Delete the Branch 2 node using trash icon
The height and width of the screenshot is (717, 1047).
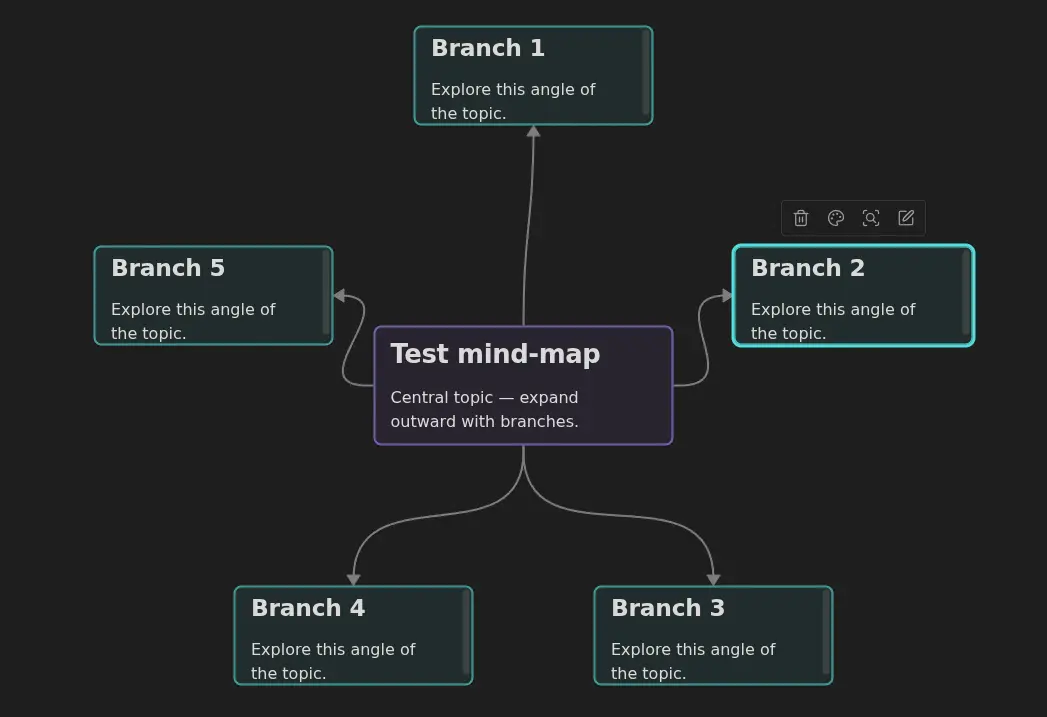pyautogui.click(x=801, y=218)
